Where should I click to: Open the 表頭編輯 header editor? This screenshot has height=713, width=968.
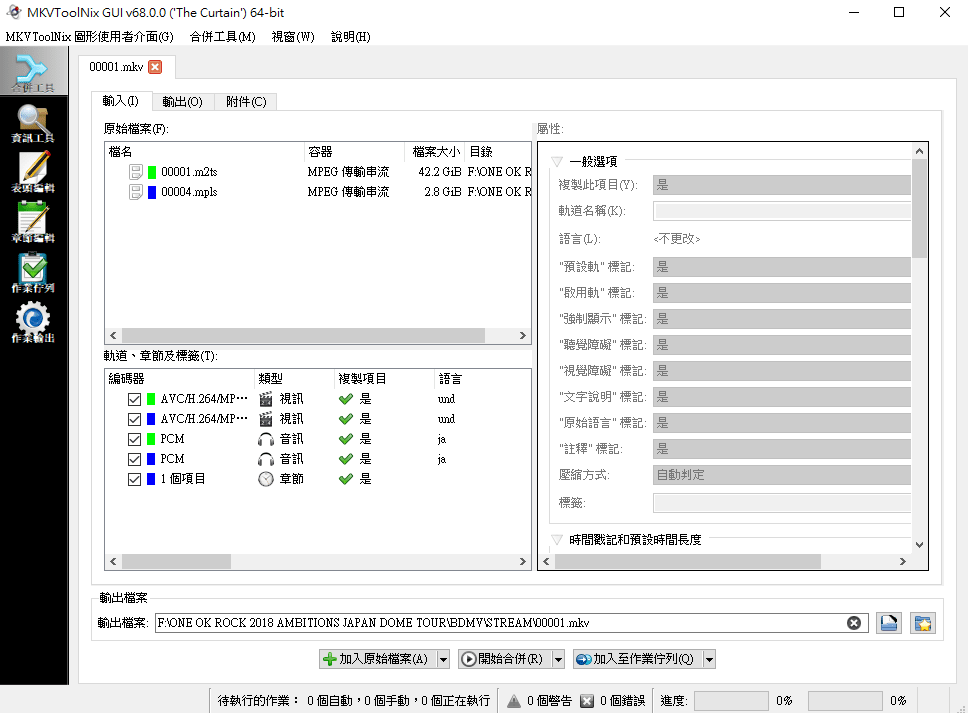(x=33, y=173)
